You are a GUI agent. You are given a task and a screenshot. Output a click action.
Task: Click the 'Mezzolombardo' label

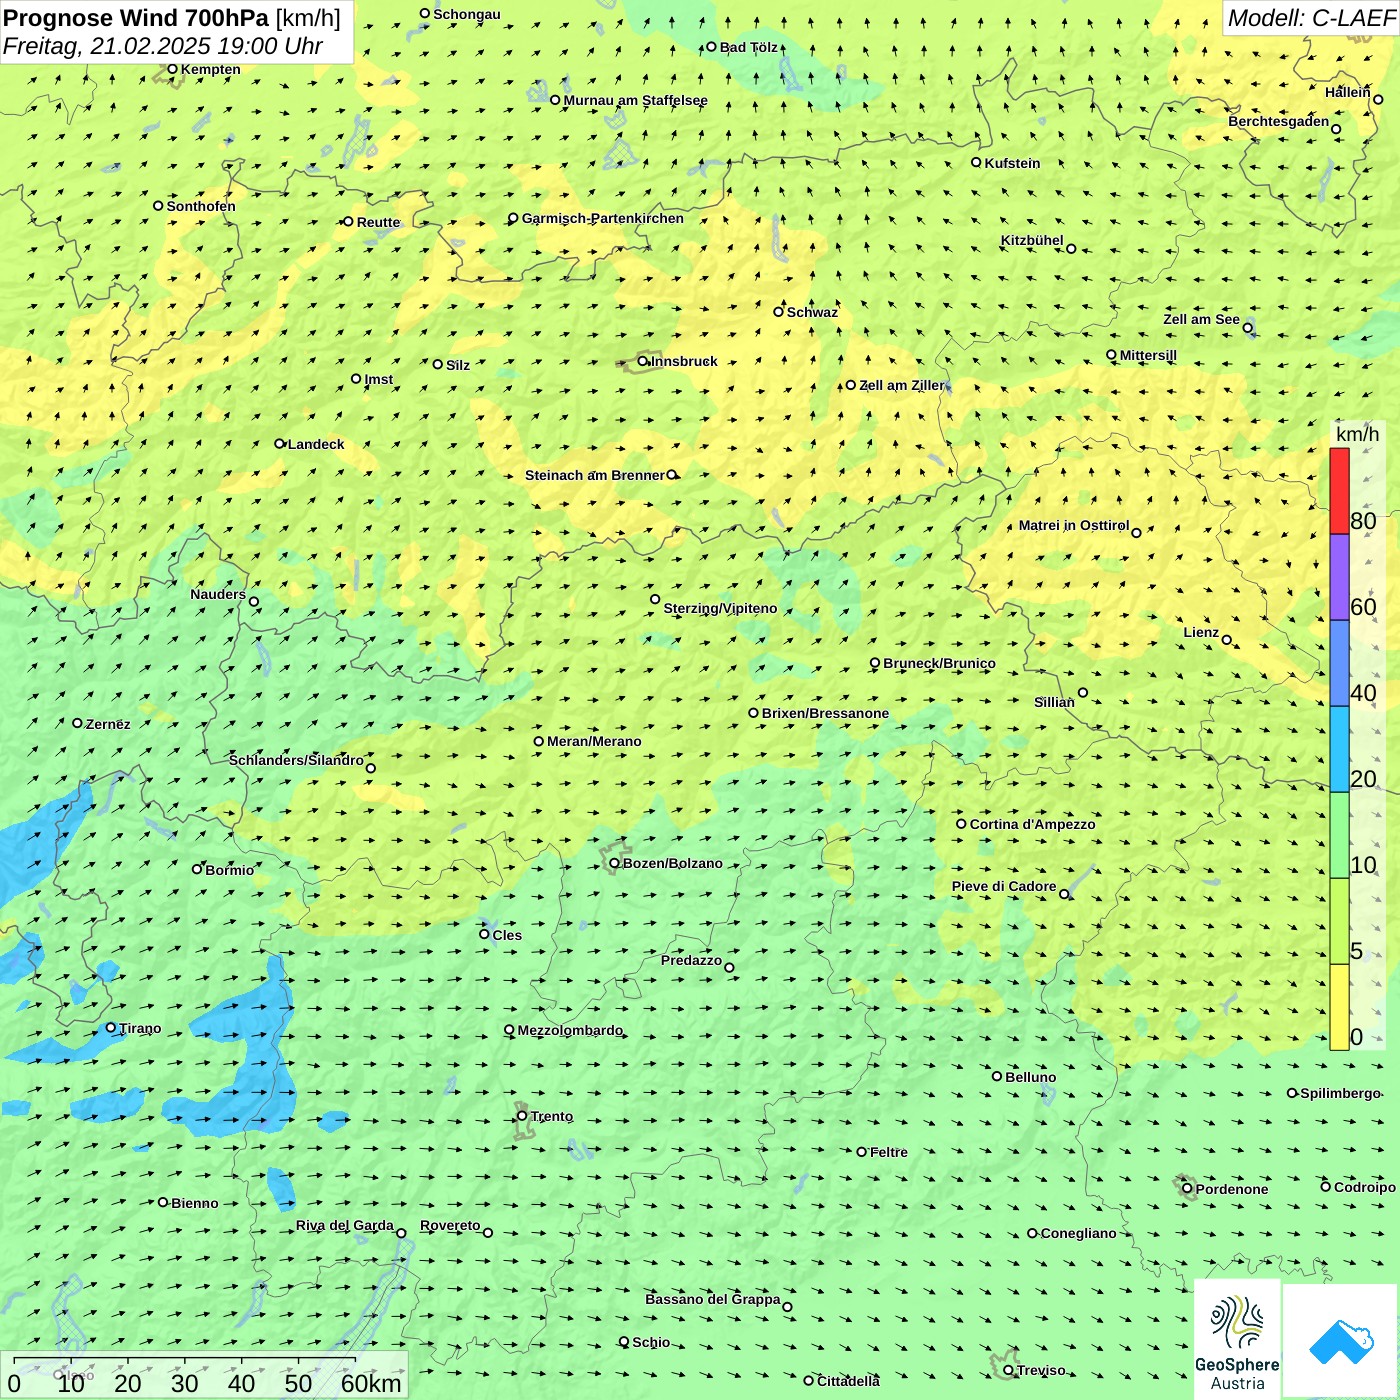570,1030
